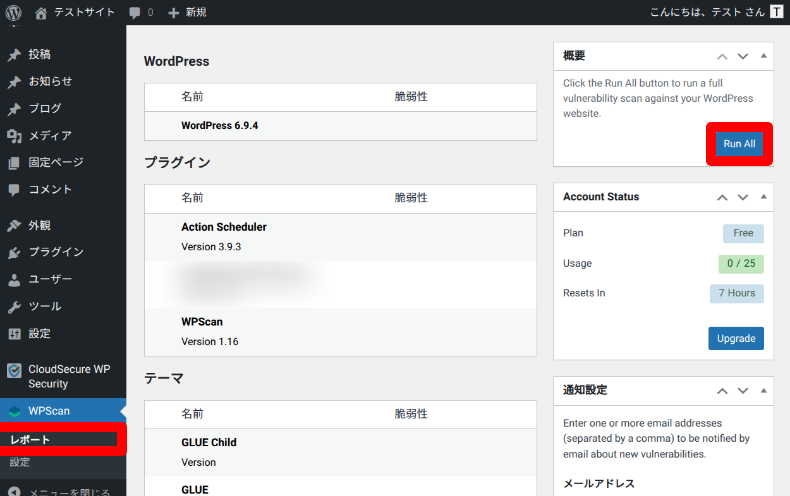Image resolution: width=790 pixels, height=496 pixels.
Task: Click the pin icon beside ブログ
Action: pyautogui.click(x=14, y=109)
